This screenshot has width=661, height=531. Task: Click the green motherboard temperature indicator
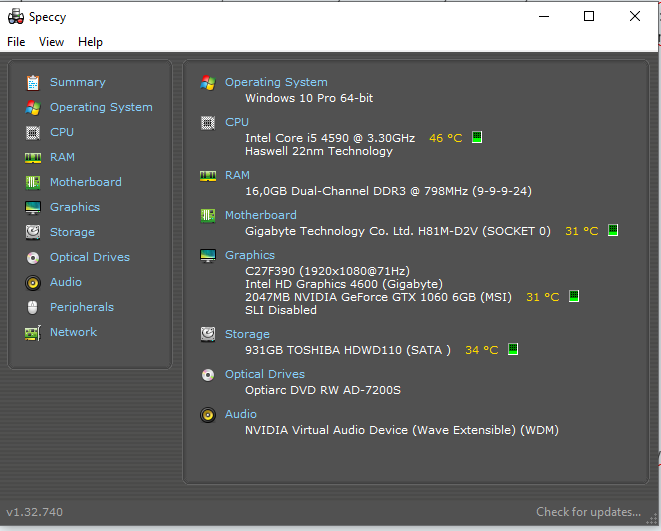(x=613, y=231)
